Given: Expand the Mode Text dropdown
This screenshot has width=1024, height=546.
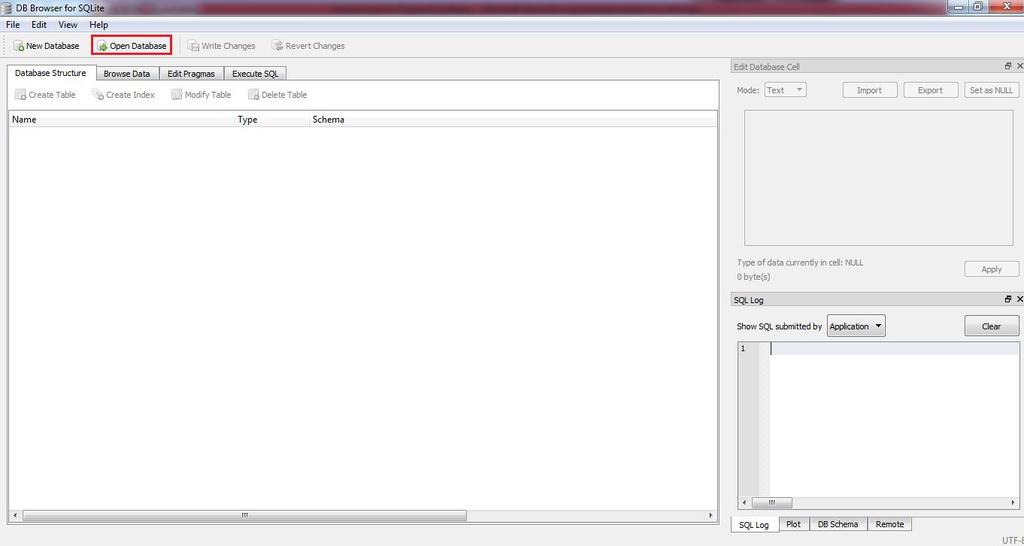Looking at the screenshot, I should 786,90.
